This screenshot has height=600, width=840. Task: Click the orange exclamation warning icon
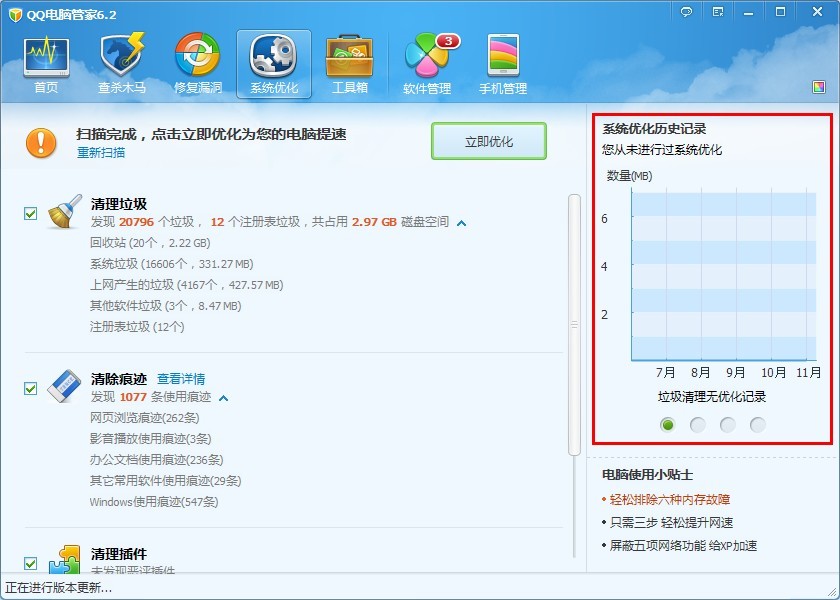pos(41,143)
